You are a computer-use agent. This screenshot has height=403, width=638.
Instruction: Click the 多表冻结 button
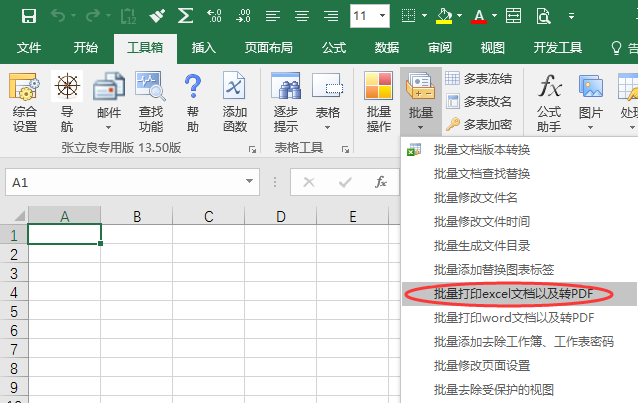478,78
